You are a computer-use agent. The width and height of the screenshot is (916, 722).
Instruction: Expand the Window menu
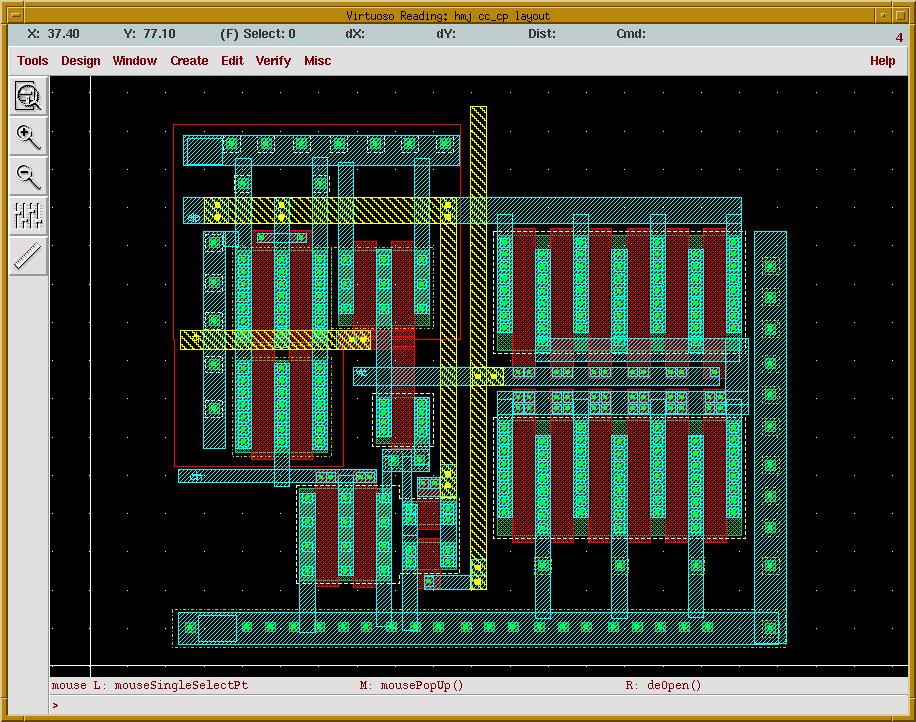tap(134, 61)
